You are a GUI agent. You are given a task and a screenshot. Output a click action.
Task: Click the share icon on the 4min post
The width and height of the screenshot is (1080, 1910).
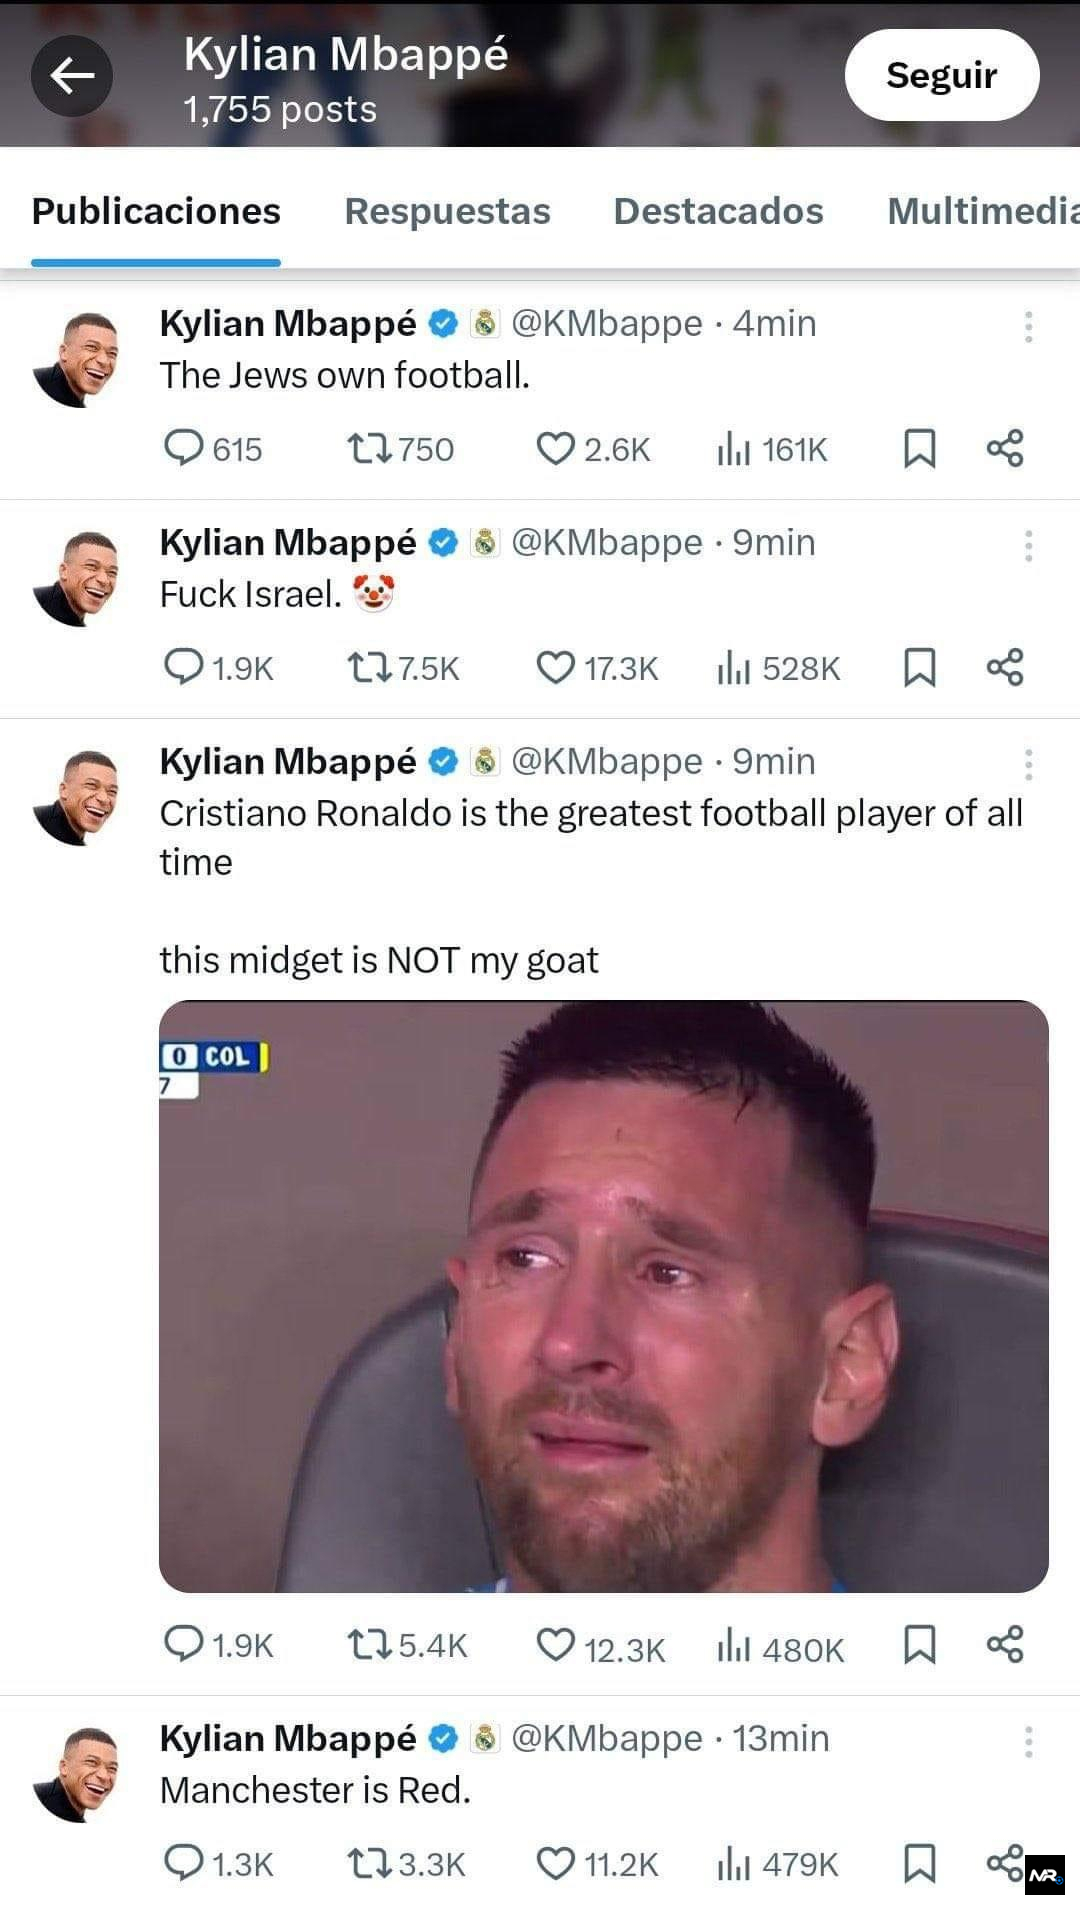tap(1005, 448)
